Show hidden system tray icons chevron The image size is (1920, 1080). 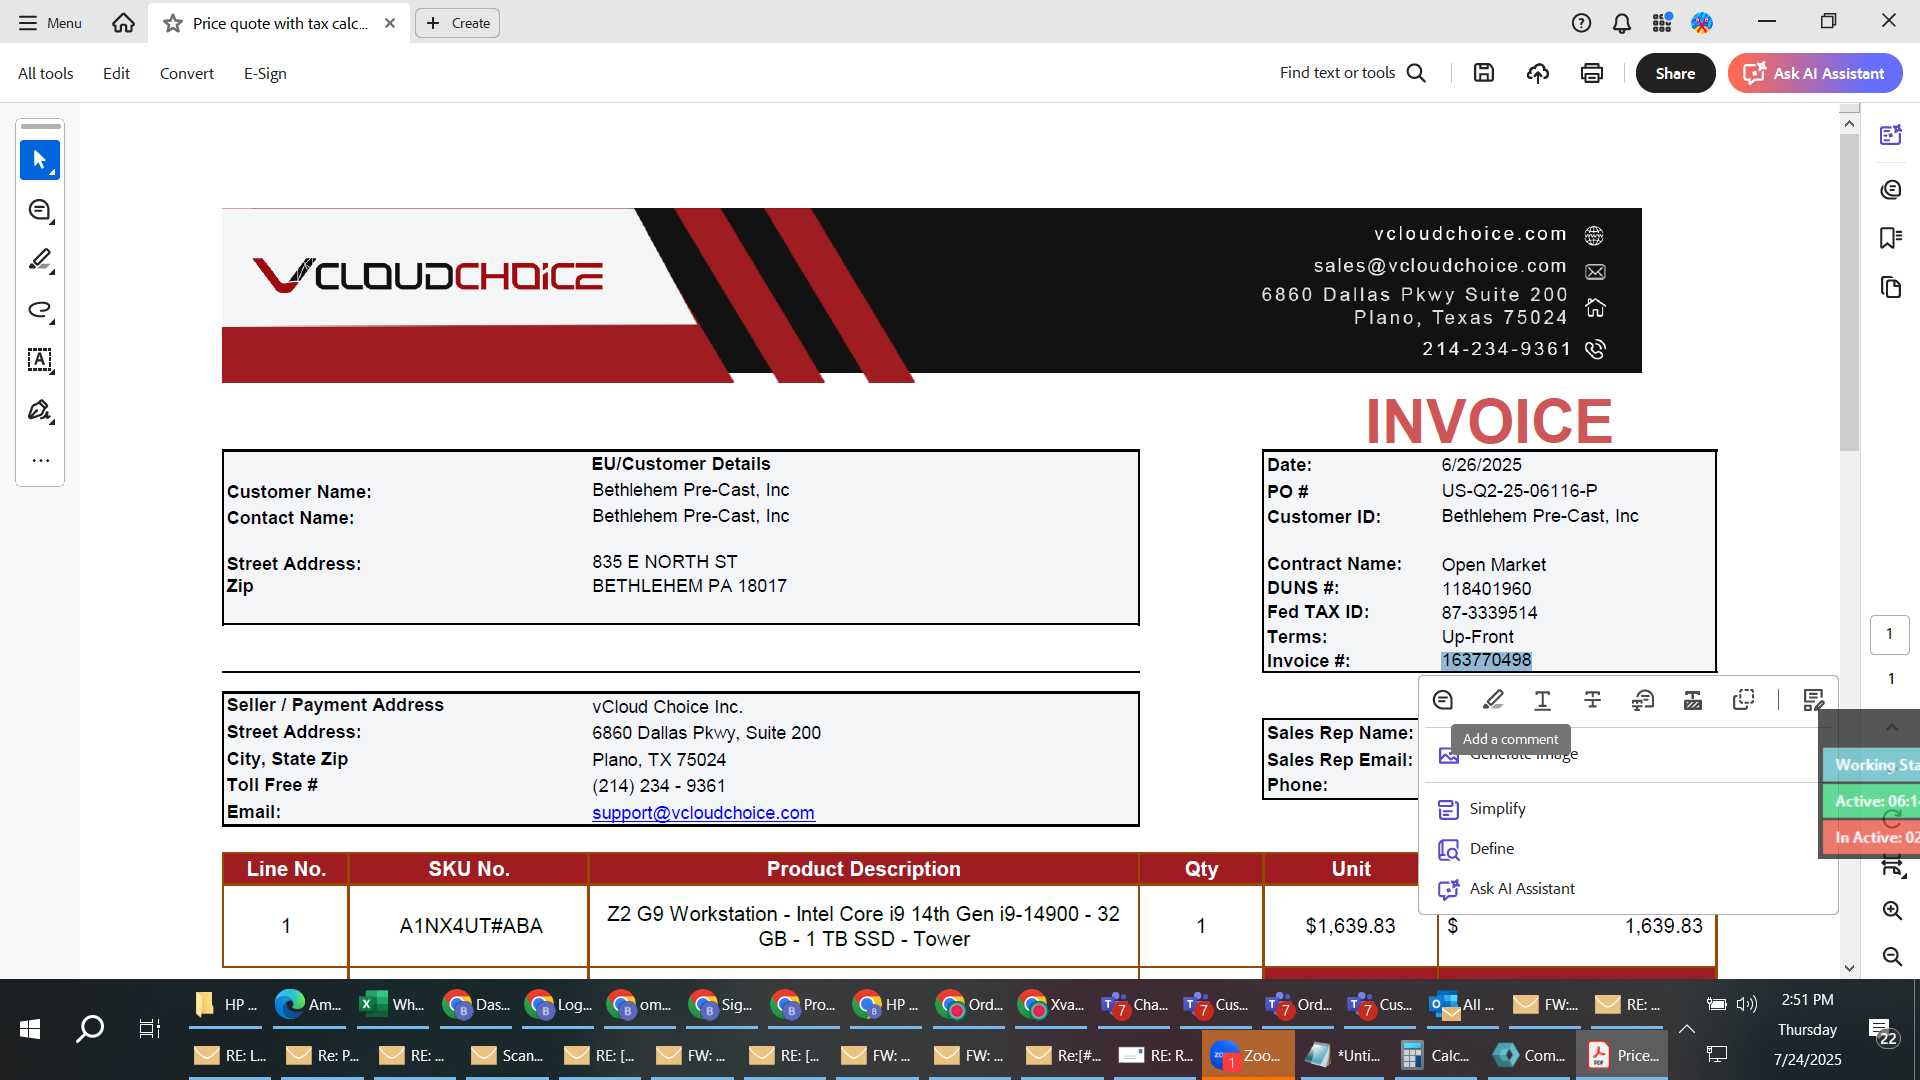pos(1687,1029)
